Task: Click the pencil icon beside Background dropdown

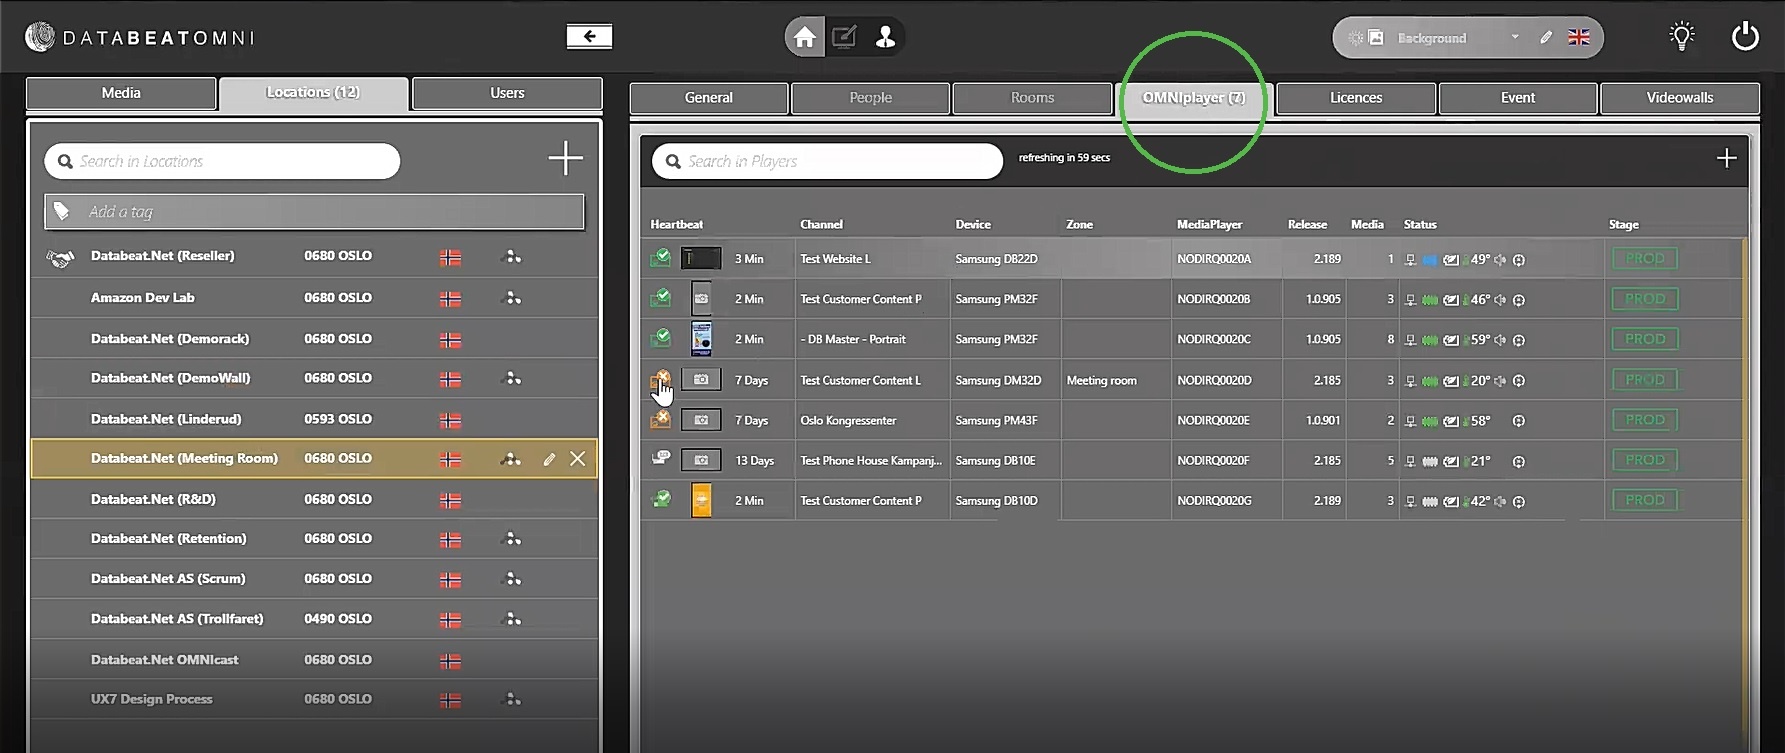Action: 1546,38
